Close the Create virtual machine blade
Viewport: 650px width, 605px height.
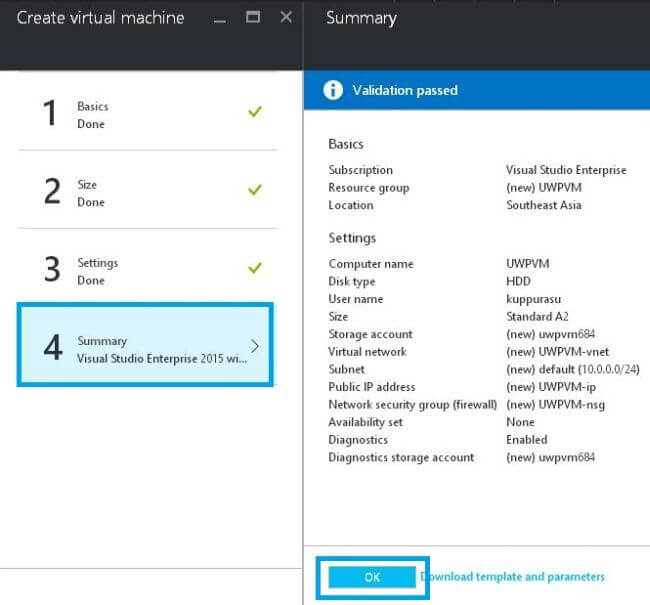tap(286, 17)
